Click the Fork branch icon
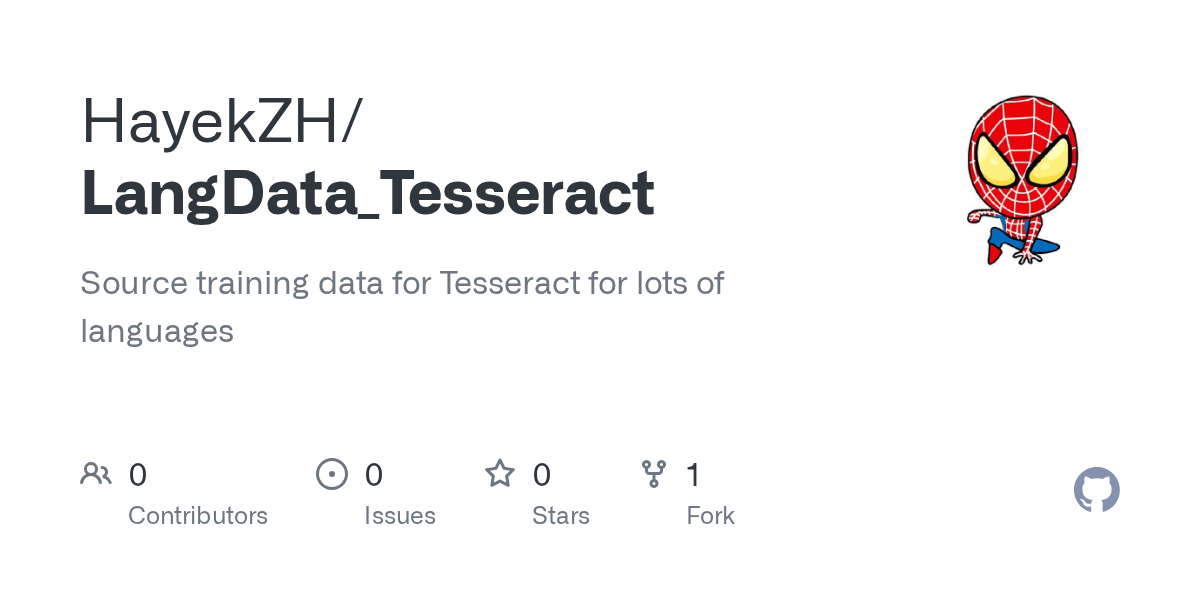The image size is (1200, 600). [x=654, y=473]
